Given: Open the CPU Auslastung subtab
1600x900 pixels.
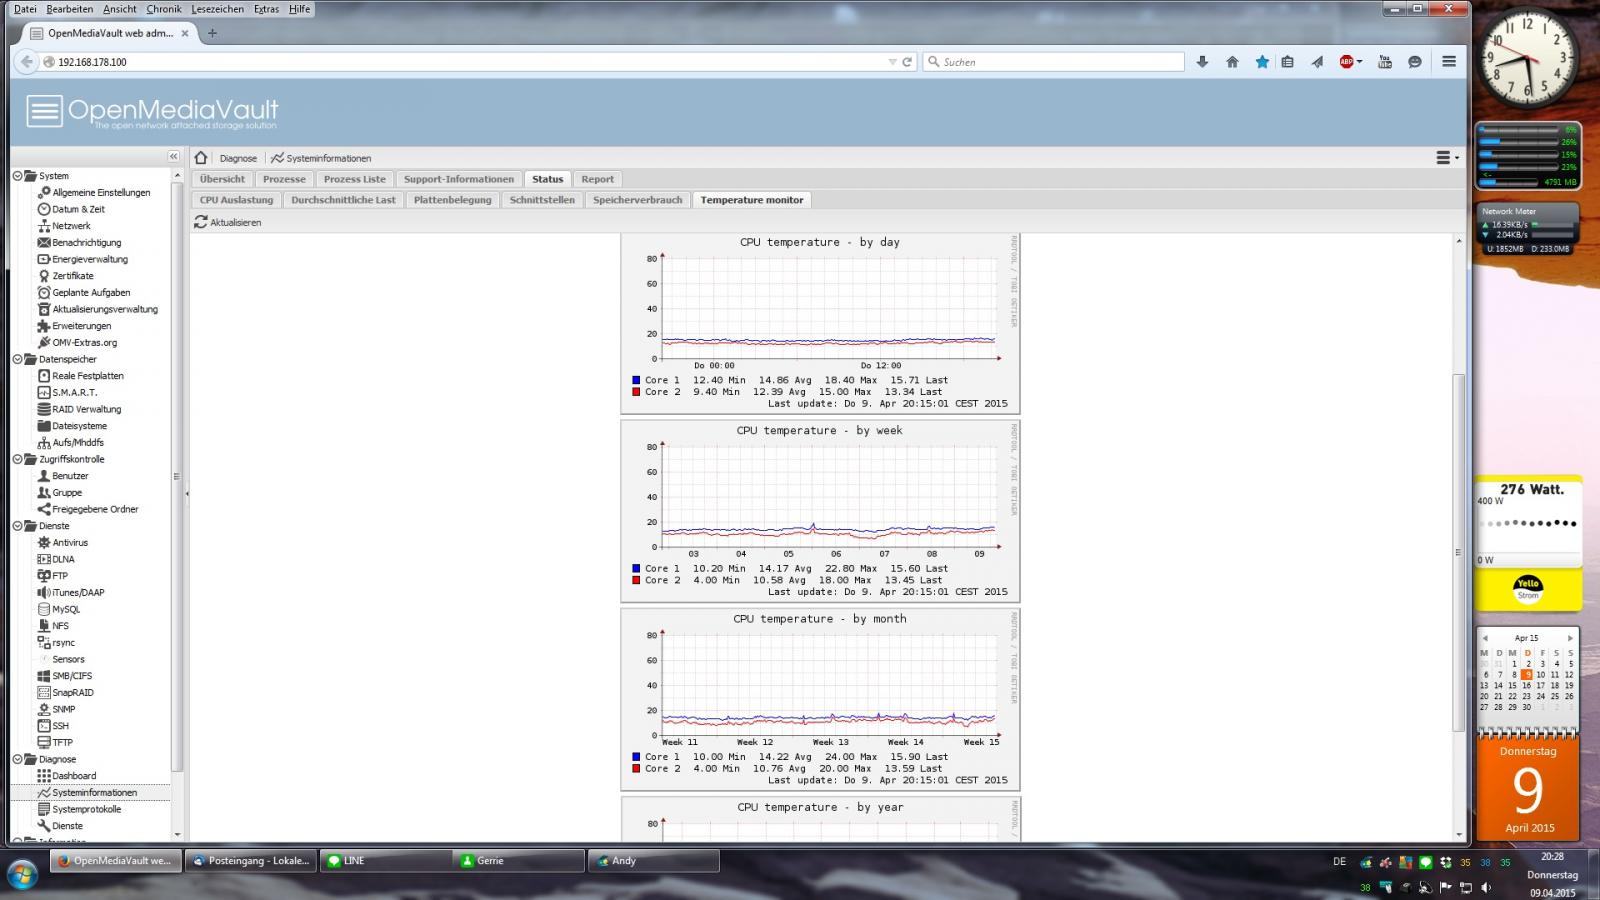Looking at the screenshot, I should click(x=236, y=200).
